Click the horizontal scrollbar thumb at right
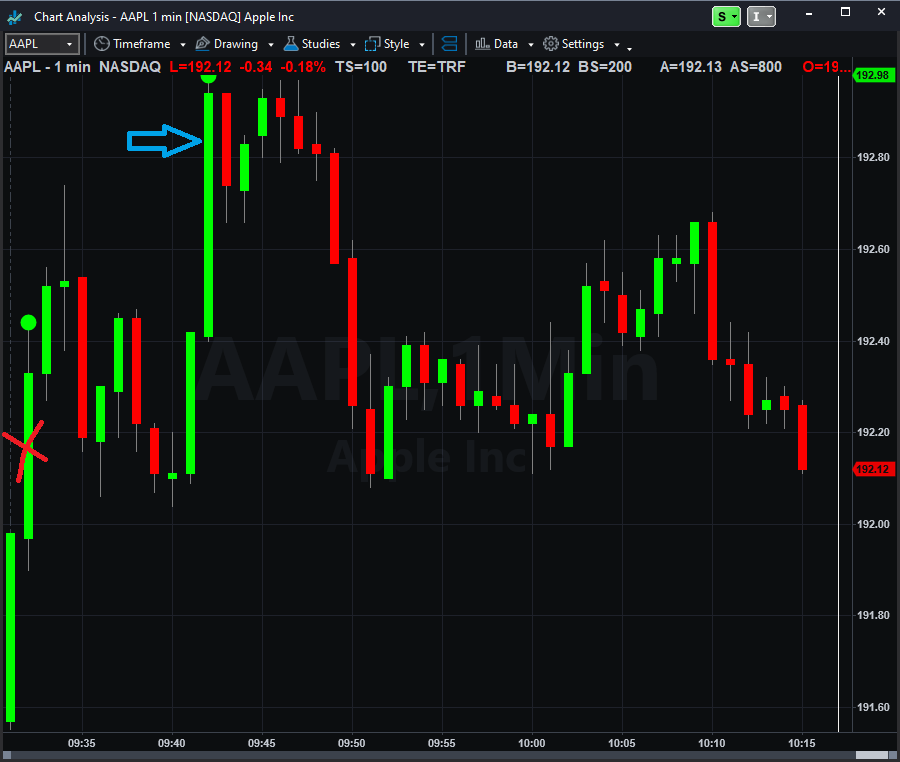This screenshot has height=762, width=900. (872, 755)
